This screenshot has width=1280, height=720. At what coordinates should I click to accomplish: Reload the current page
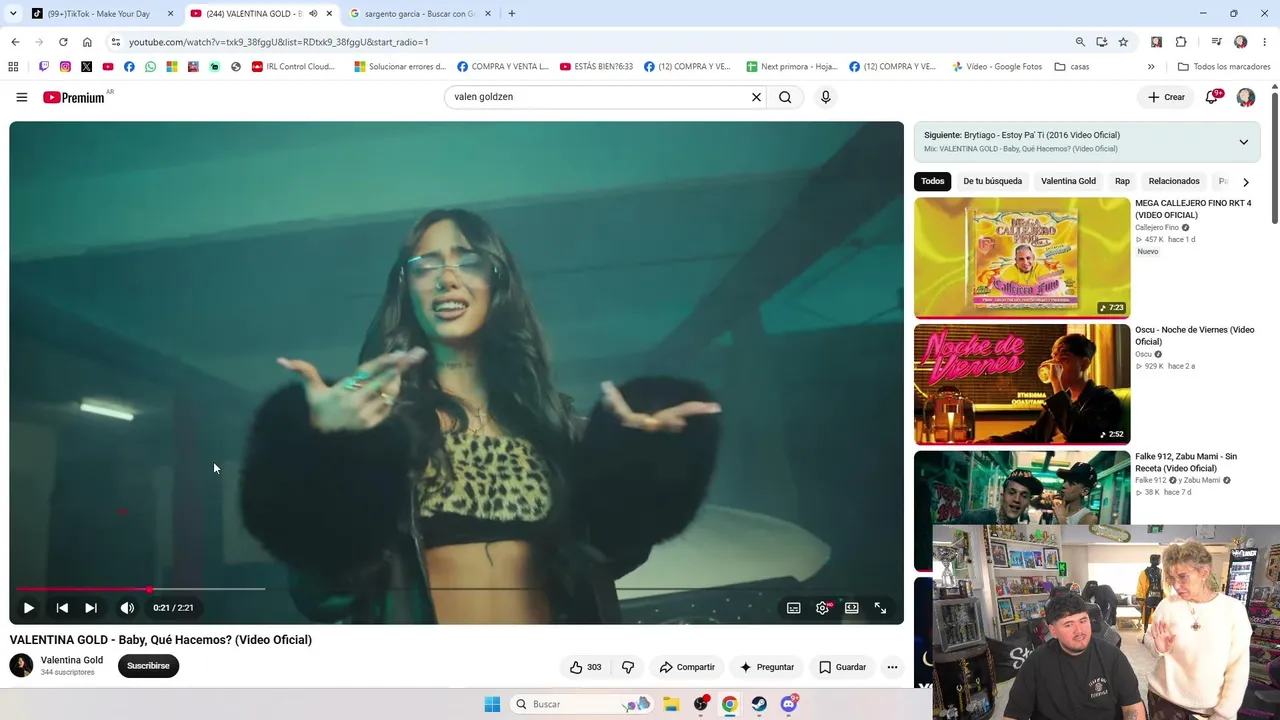pyautogui.click(x=63, y=42)
